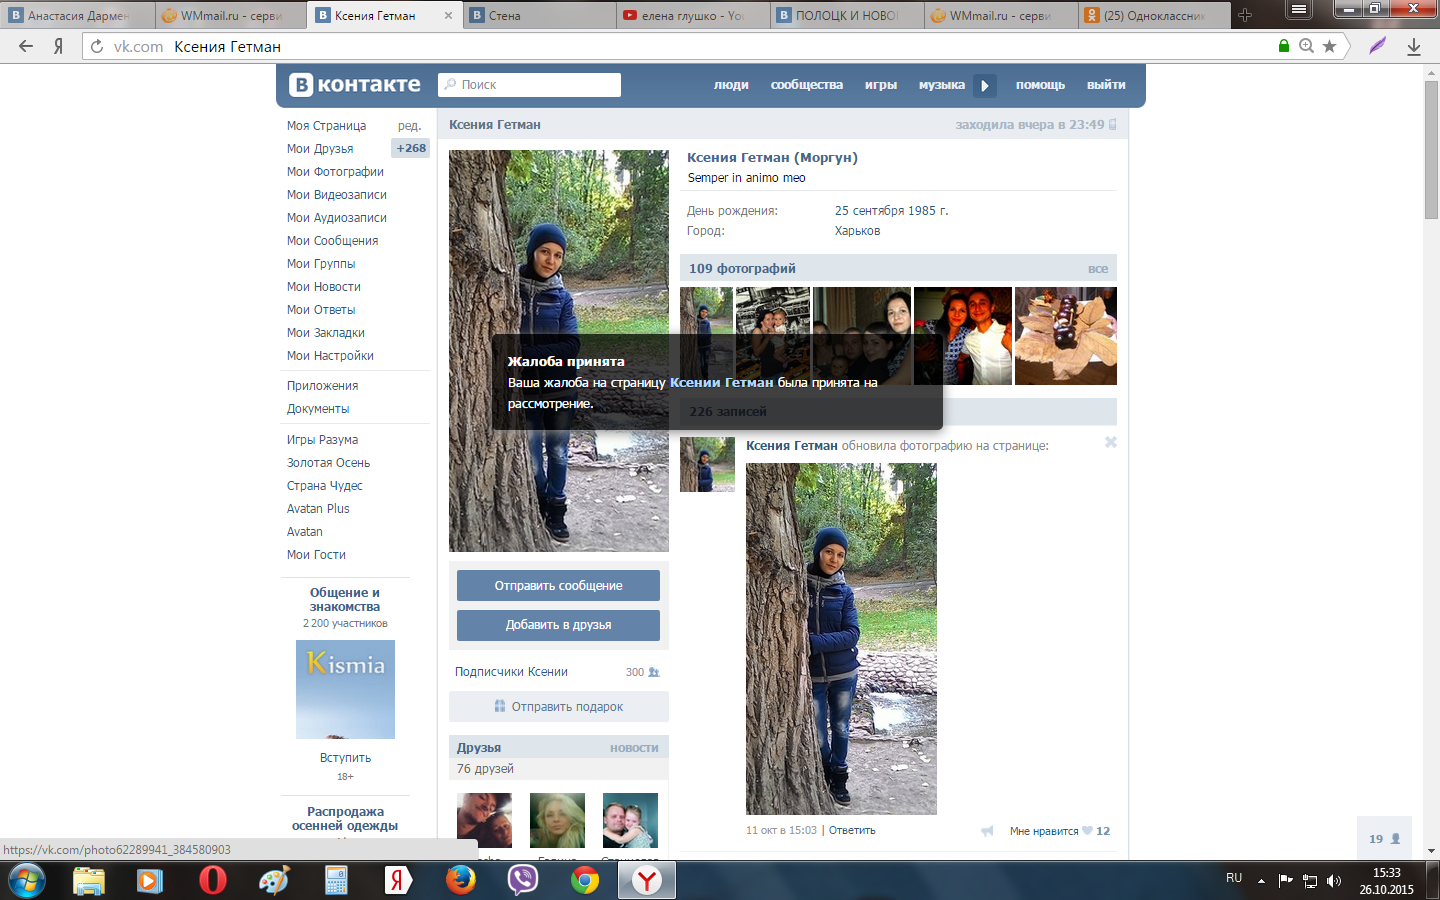The image size is (1440, 900).
Task: Switch to the елена глушко YouTube tab
Action: click(694, 15)
